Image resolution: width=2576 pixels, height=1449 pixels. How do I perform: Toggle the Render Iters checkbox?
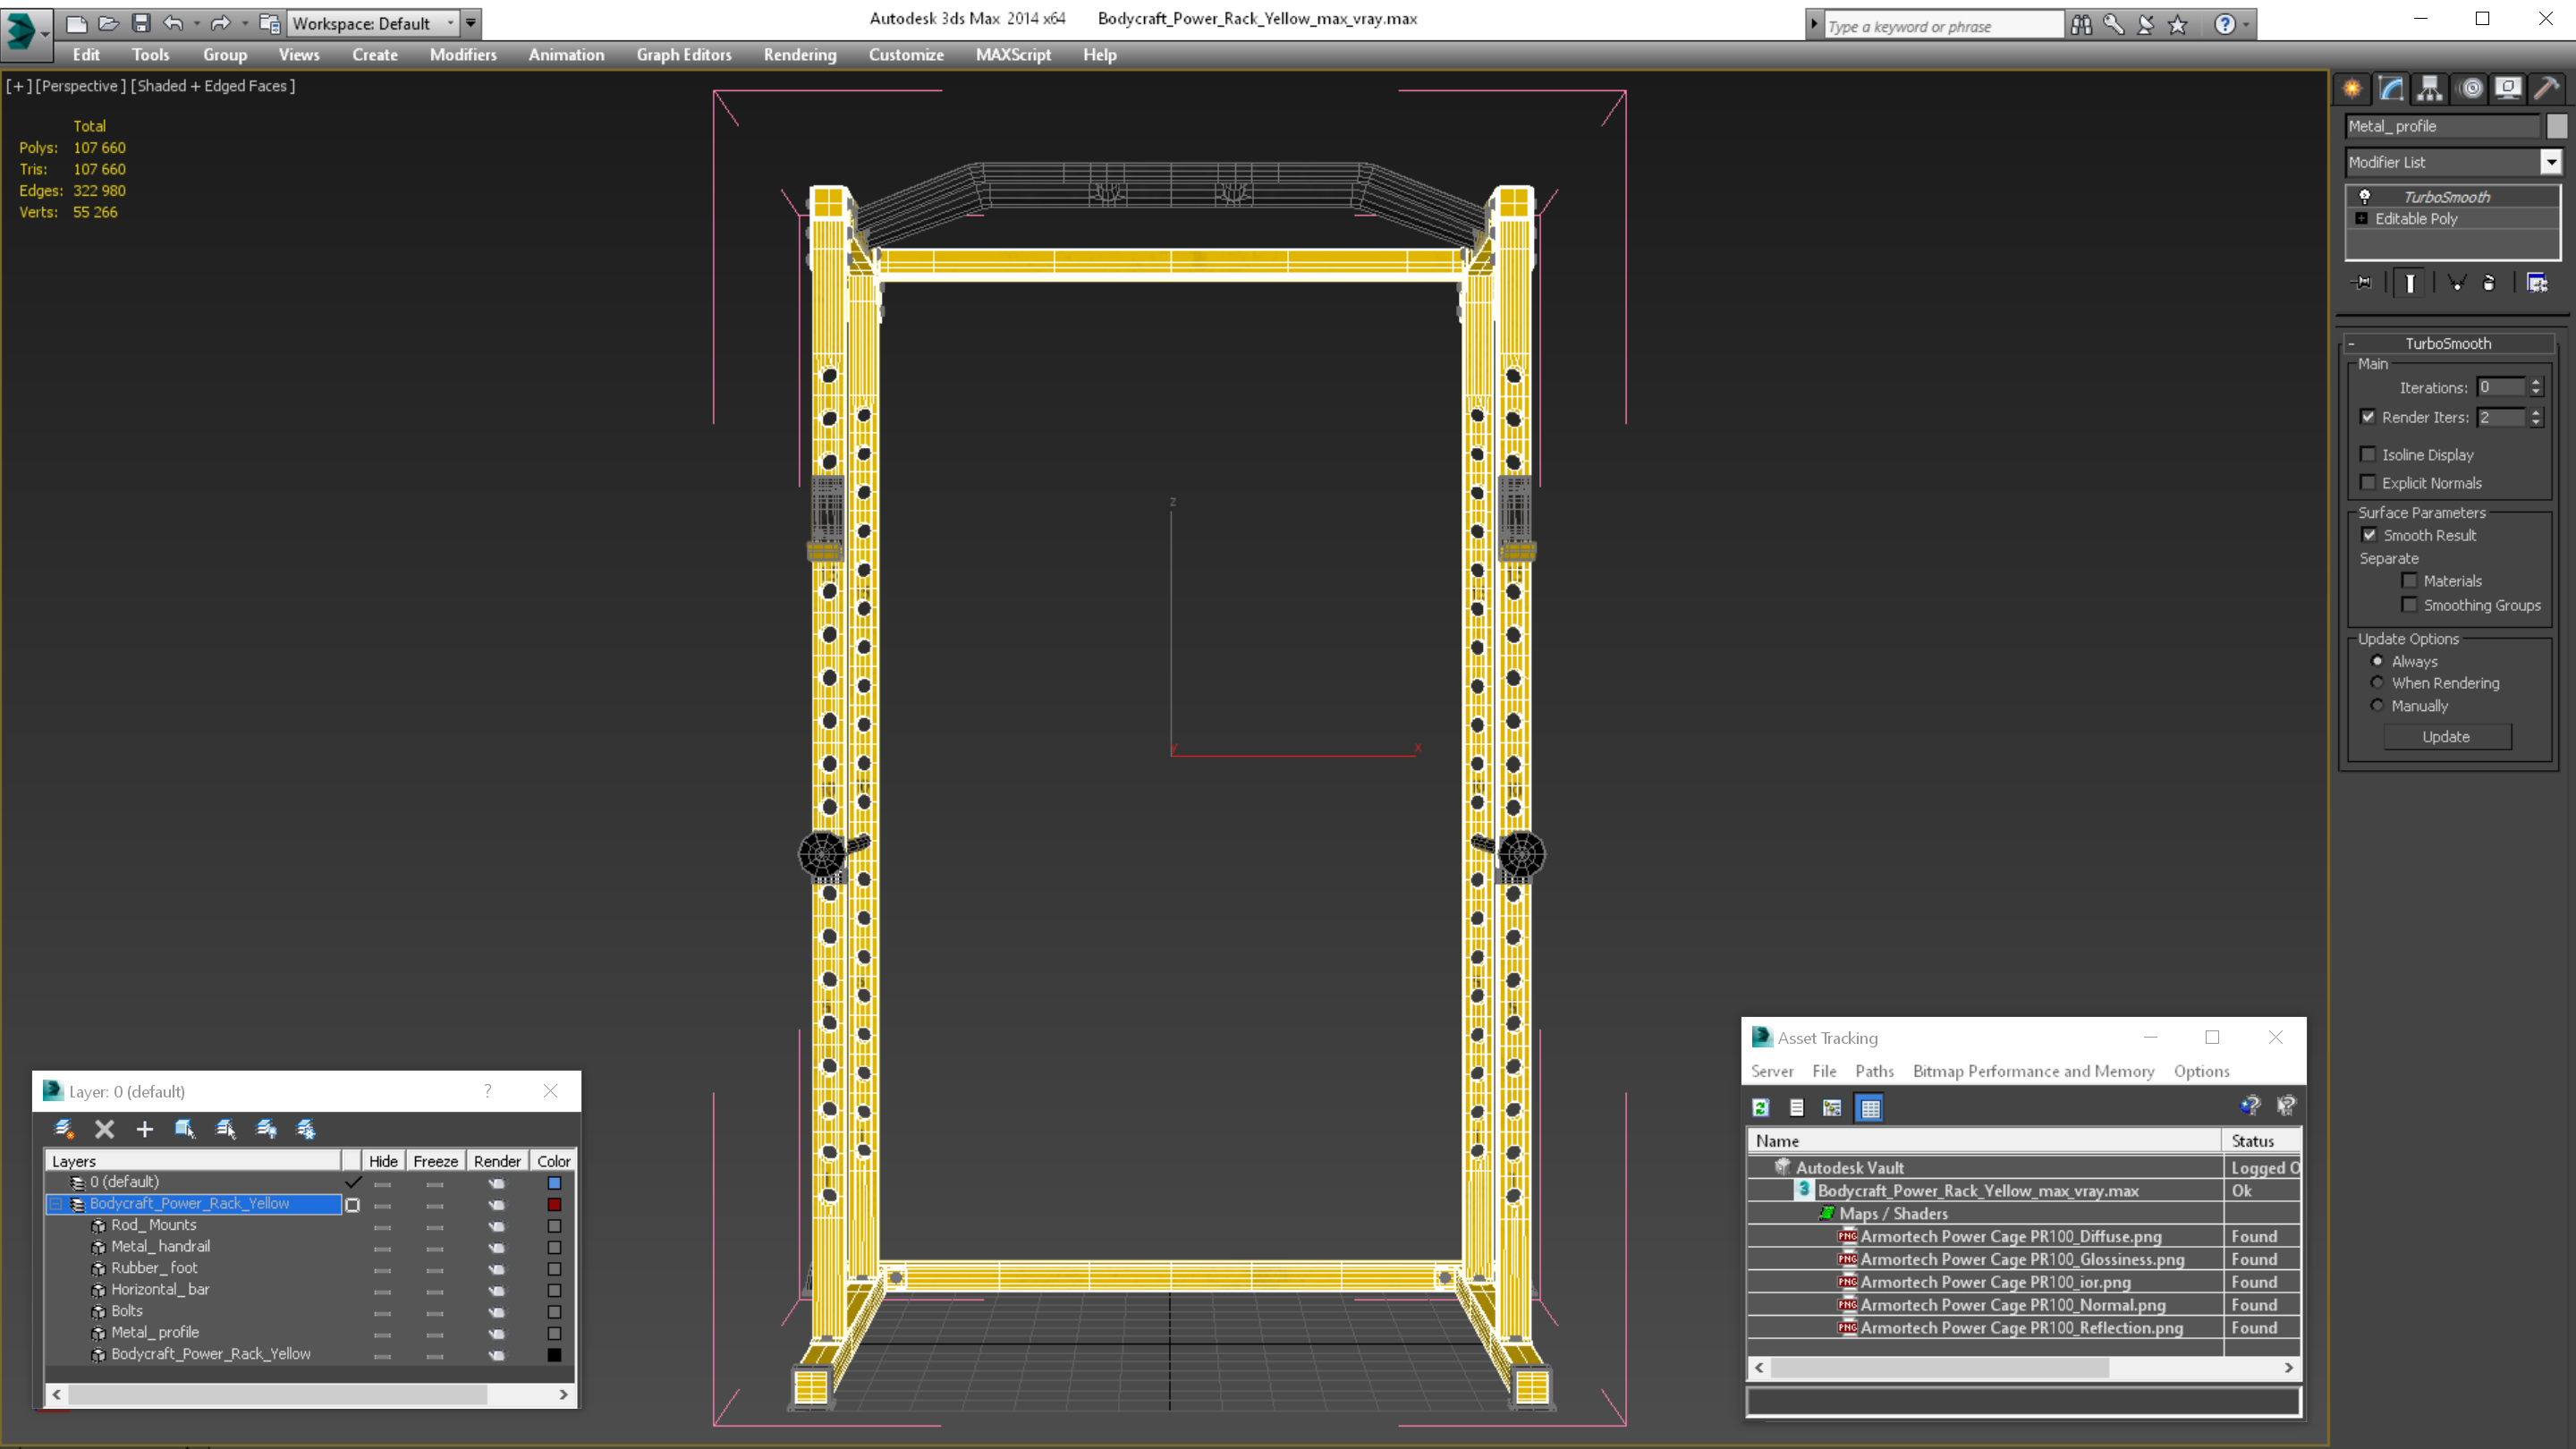tap(2368, 417)
